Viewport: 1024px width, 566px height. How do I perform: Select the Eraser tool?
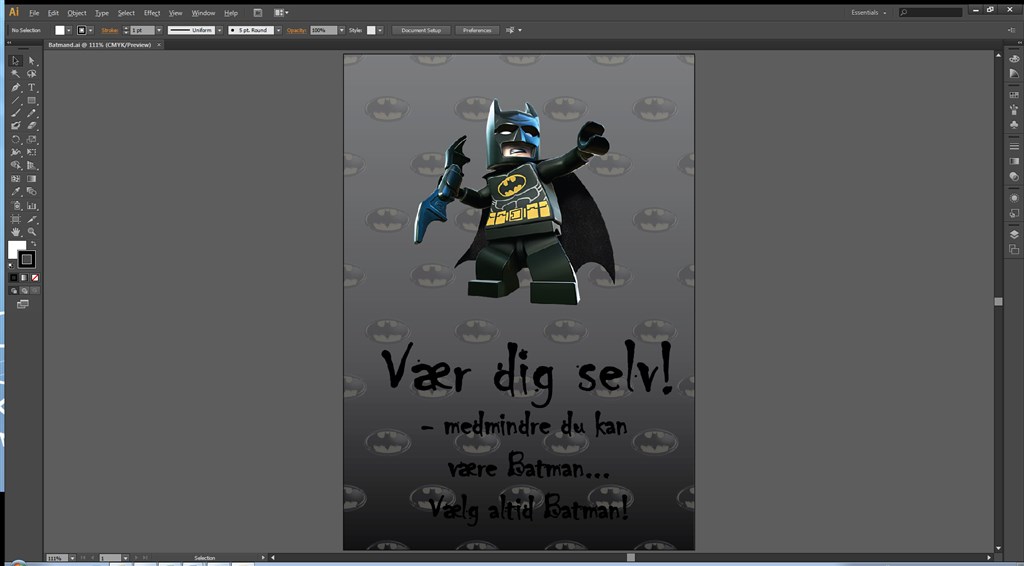[31, 126]
